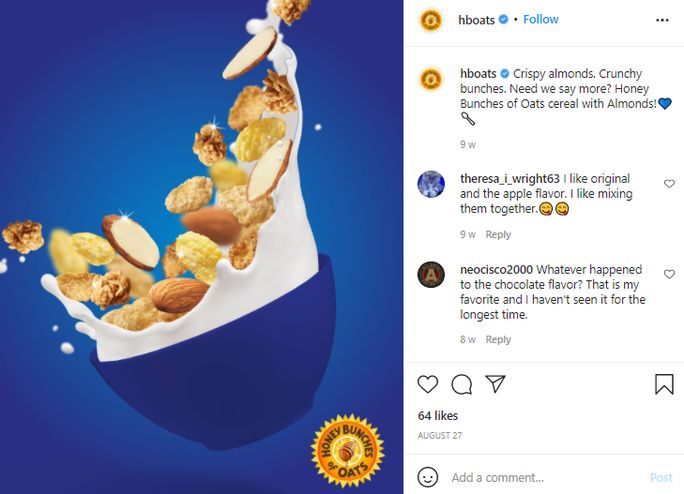This screenshot has height=494, width=684.
Task: Open theresa_i_wright63's profile picture
Action: tap(431, 184)
